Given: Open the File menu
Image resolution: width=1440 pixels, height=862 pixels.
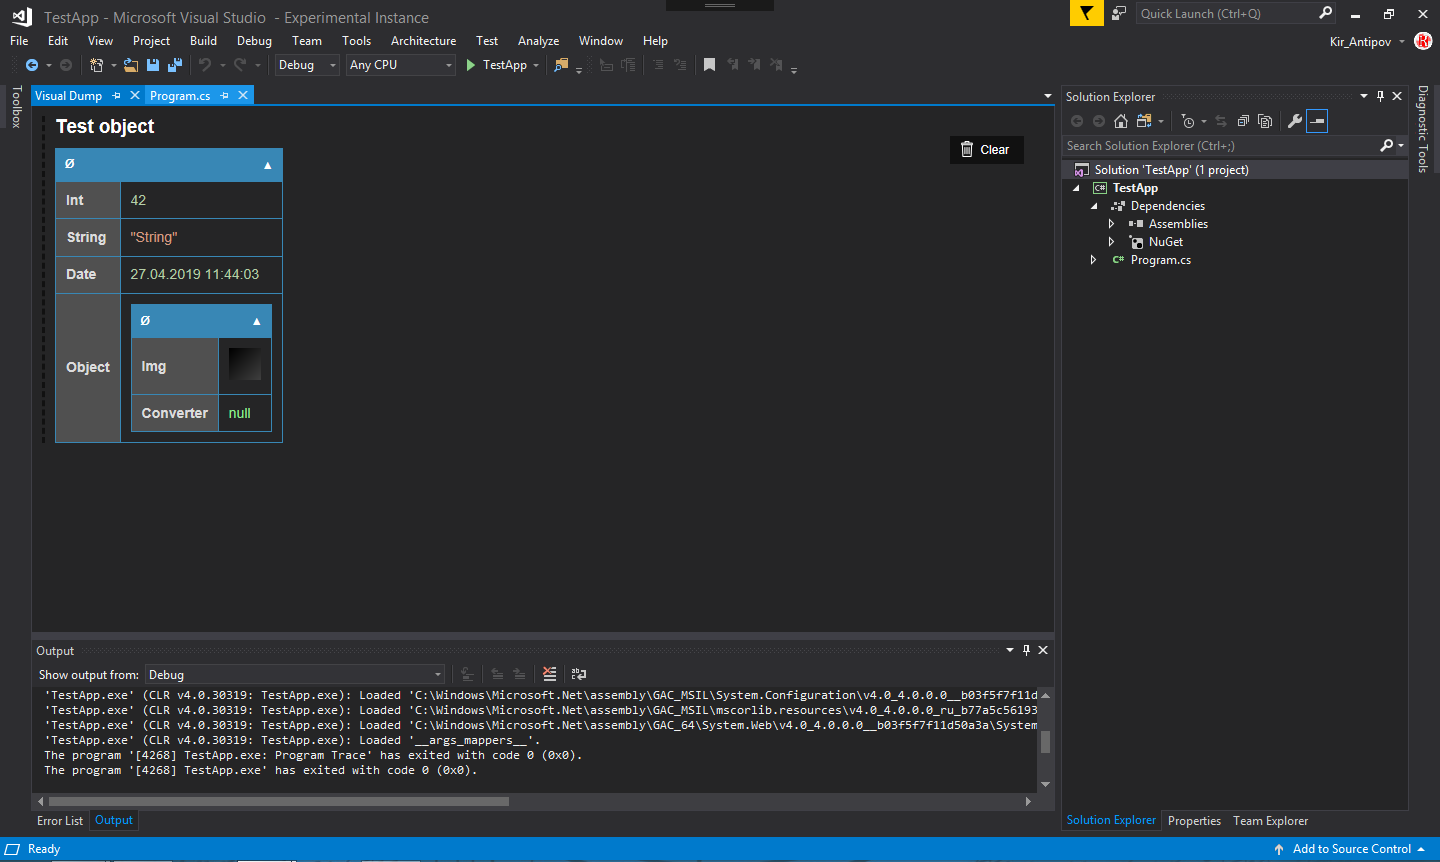Looking at the screenshot, I should click(19, 41).
